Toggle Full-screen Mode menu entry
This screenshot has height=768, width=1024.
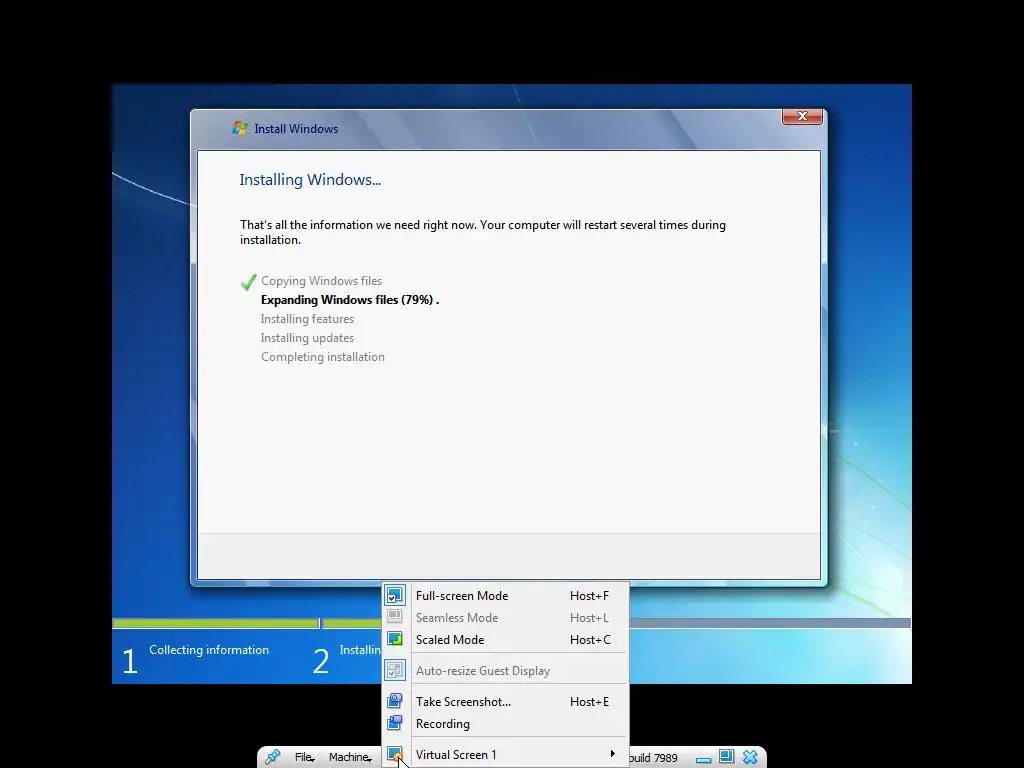click(x=505, y=596)
